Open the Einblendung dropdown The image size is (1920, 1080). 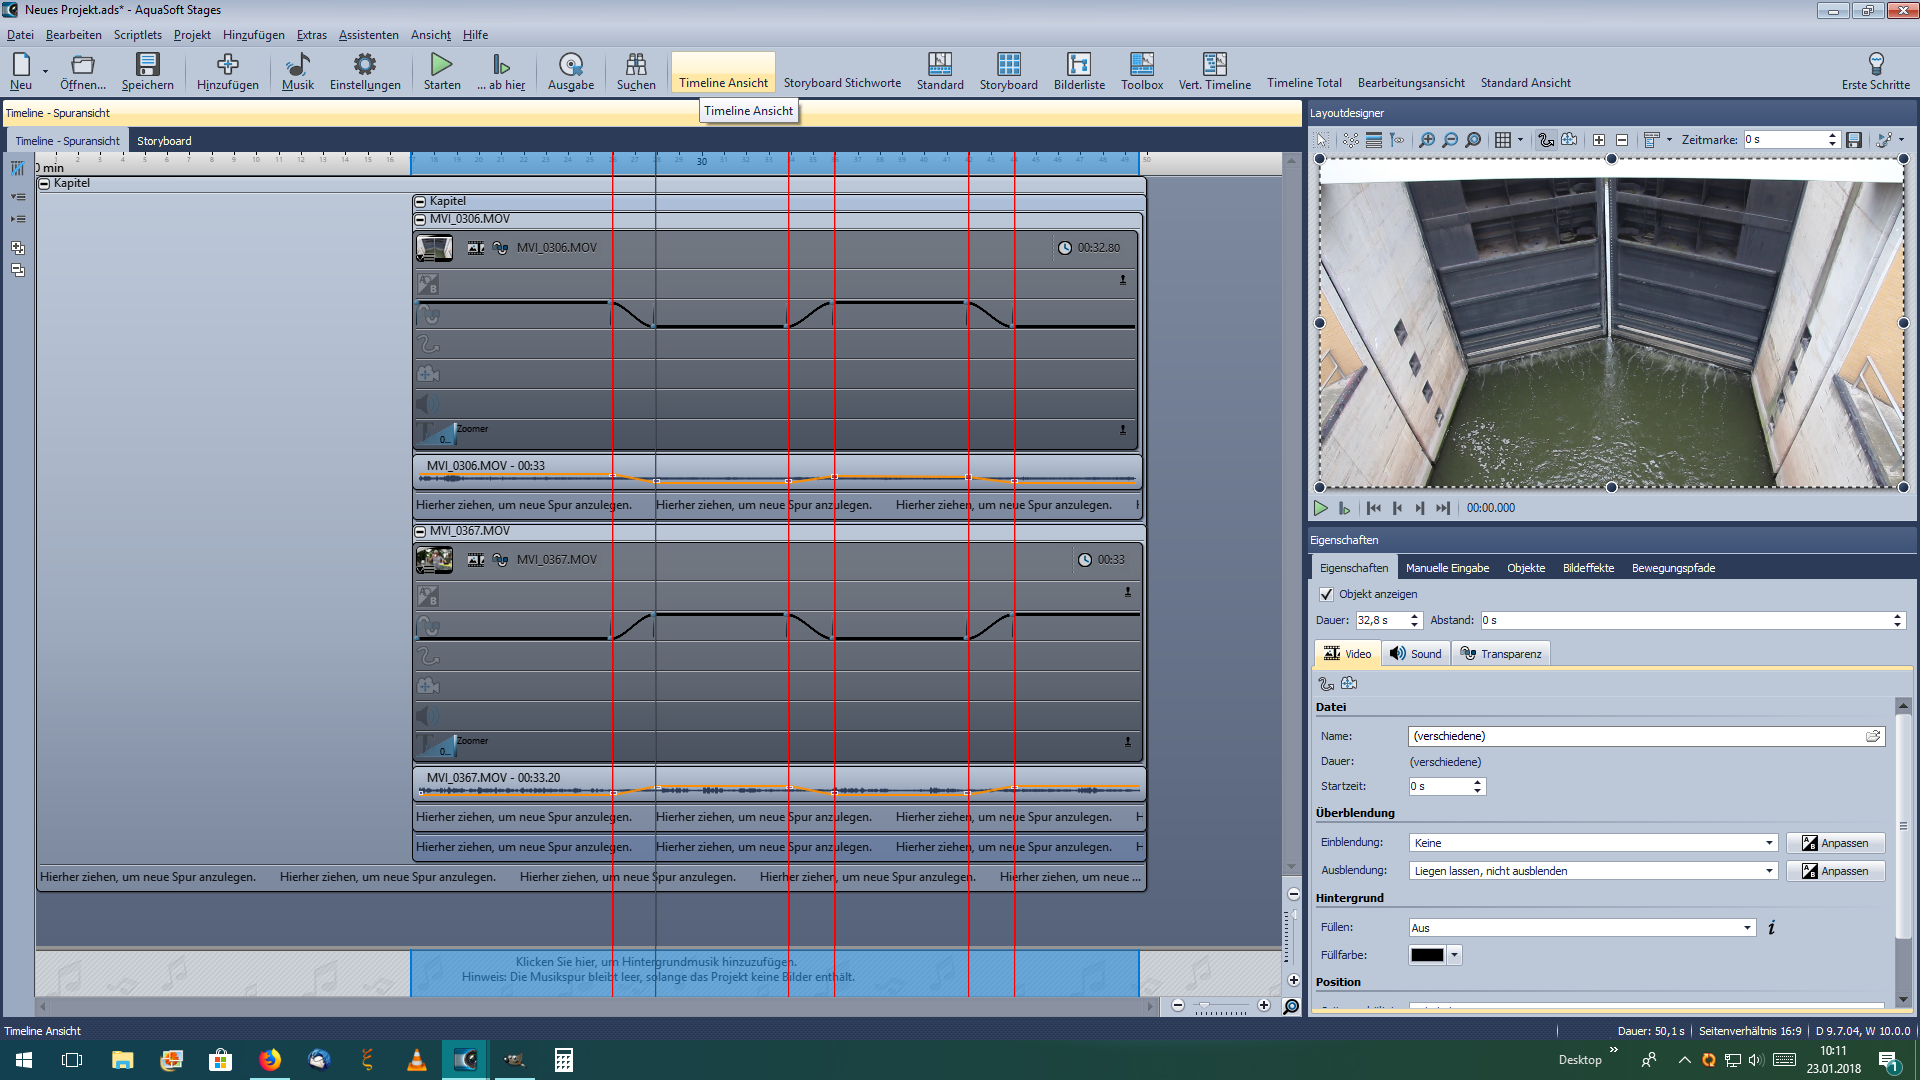[x=1768, y=843]
